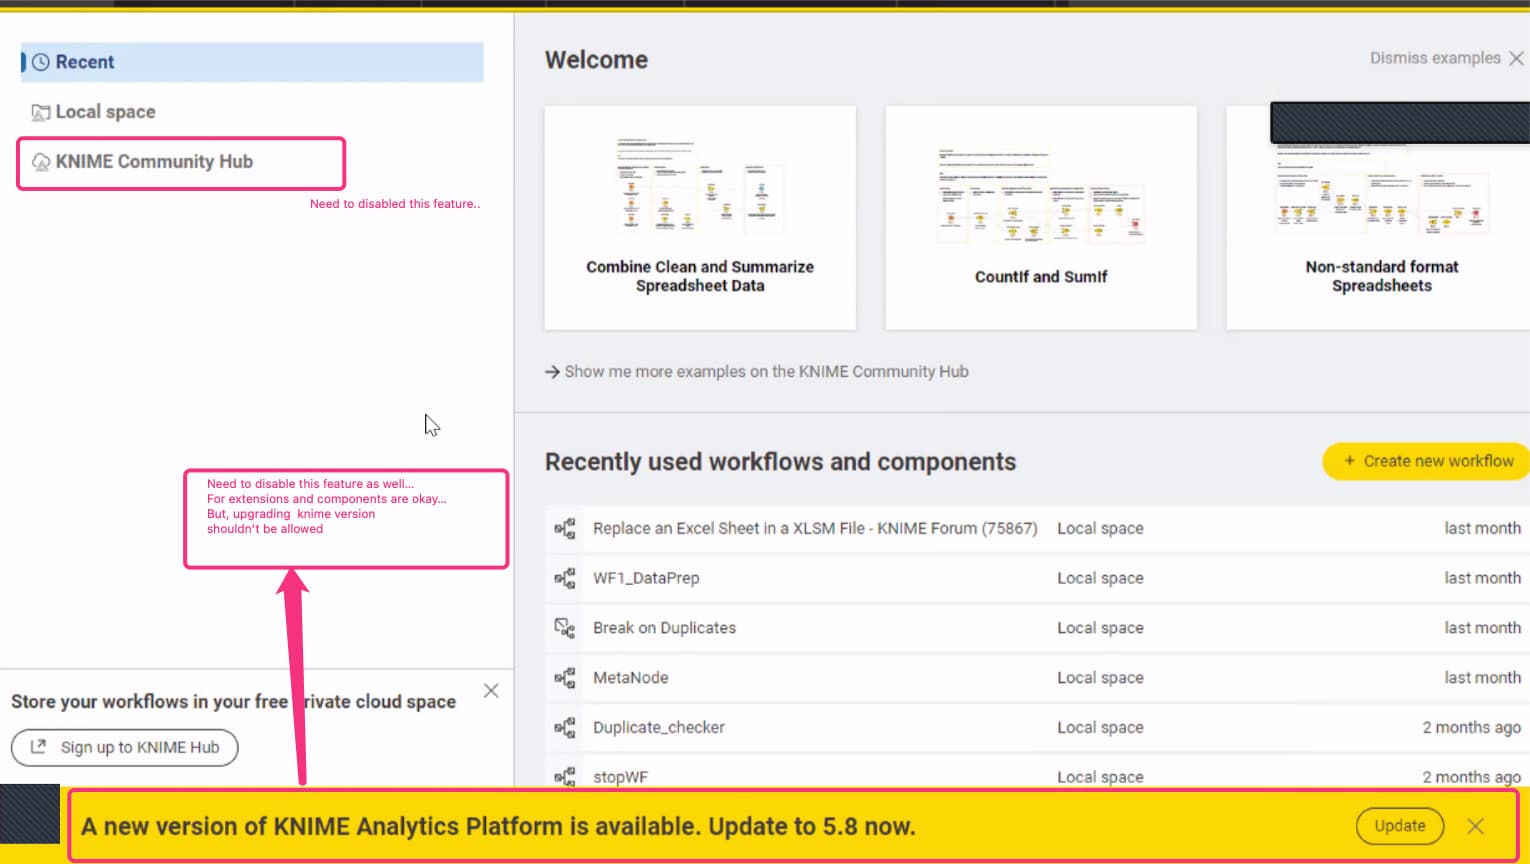Sign up to KNIME Hub

[x=125, y=747]
